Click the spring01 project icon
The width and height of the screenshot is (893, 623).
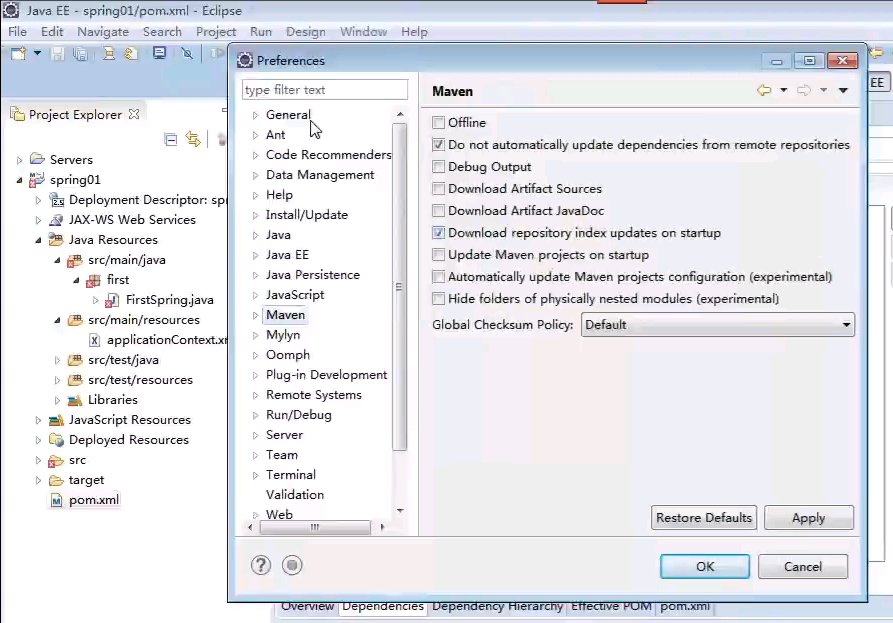point(37,179)
